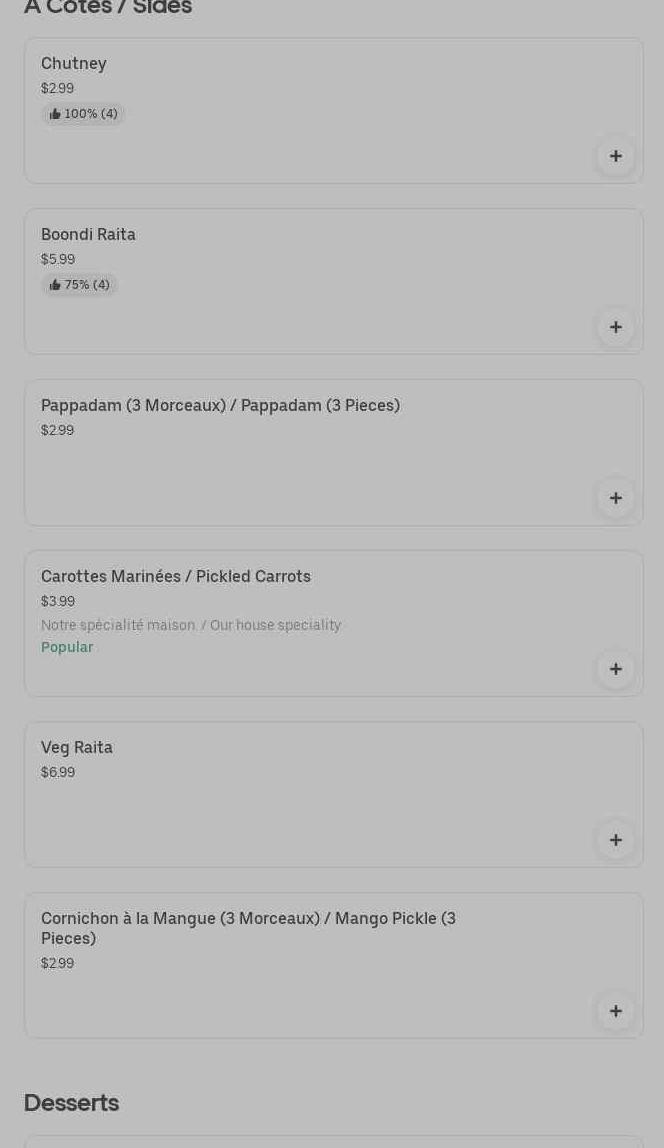Add Pappadam (3 Pieces) via plus icon
Image resolution: width=664 pixels, height=1148 pixels.
(616, 498)
